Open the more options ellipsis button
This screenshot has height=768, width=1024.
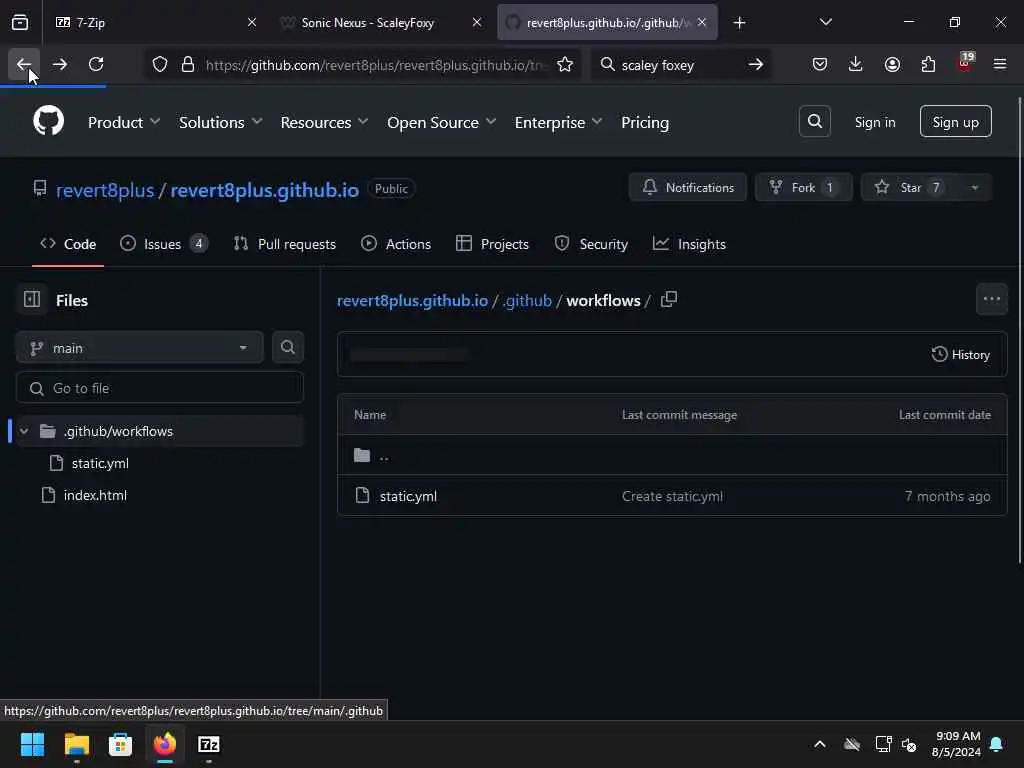(x=991, y=299)
